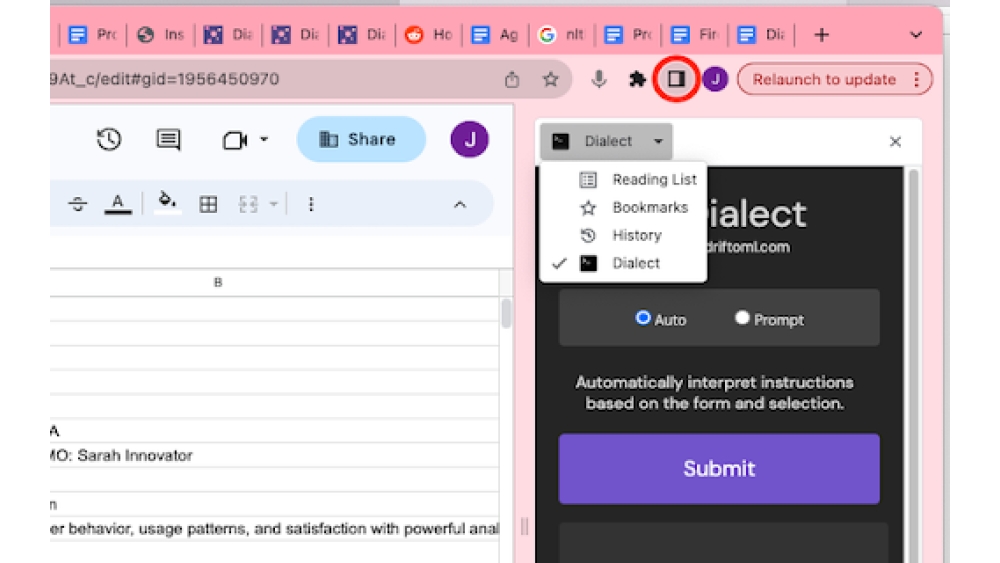The image size is (1000, 563).
Task: Click the cell with 'usage patterns' text
Action: [274, 529]
